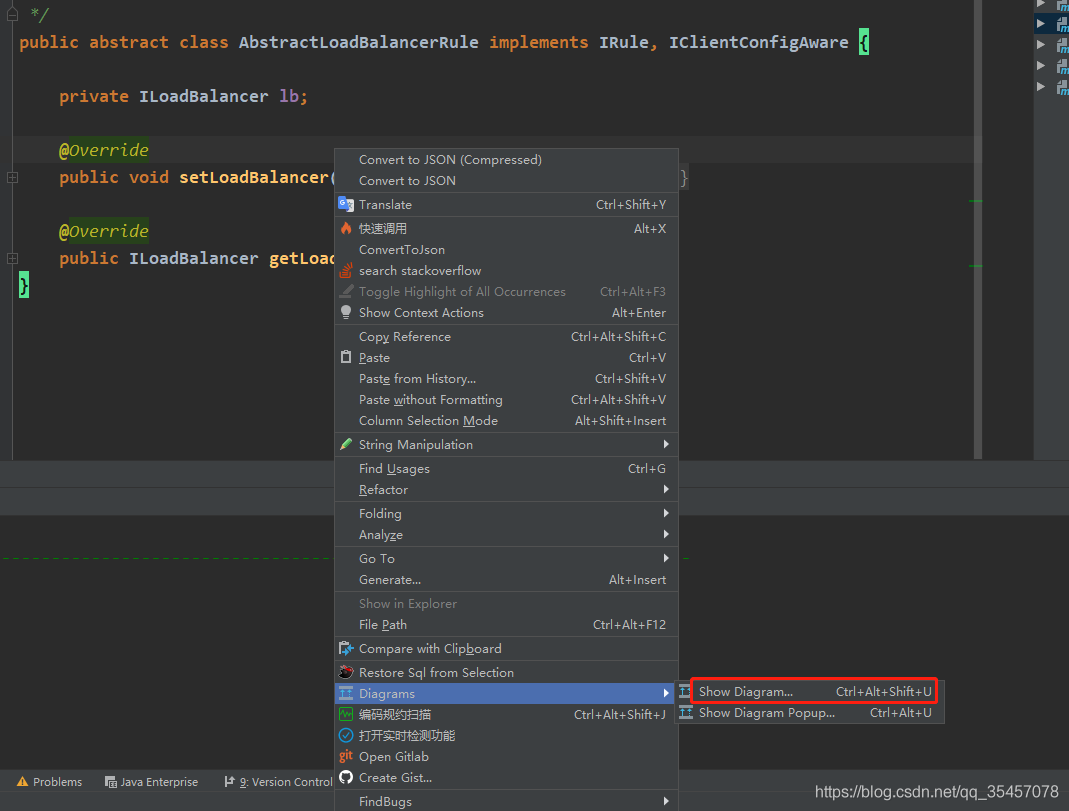Select Show Diagram... from the submenu
Screen dimensions: 1069x811
pos(745,692)
